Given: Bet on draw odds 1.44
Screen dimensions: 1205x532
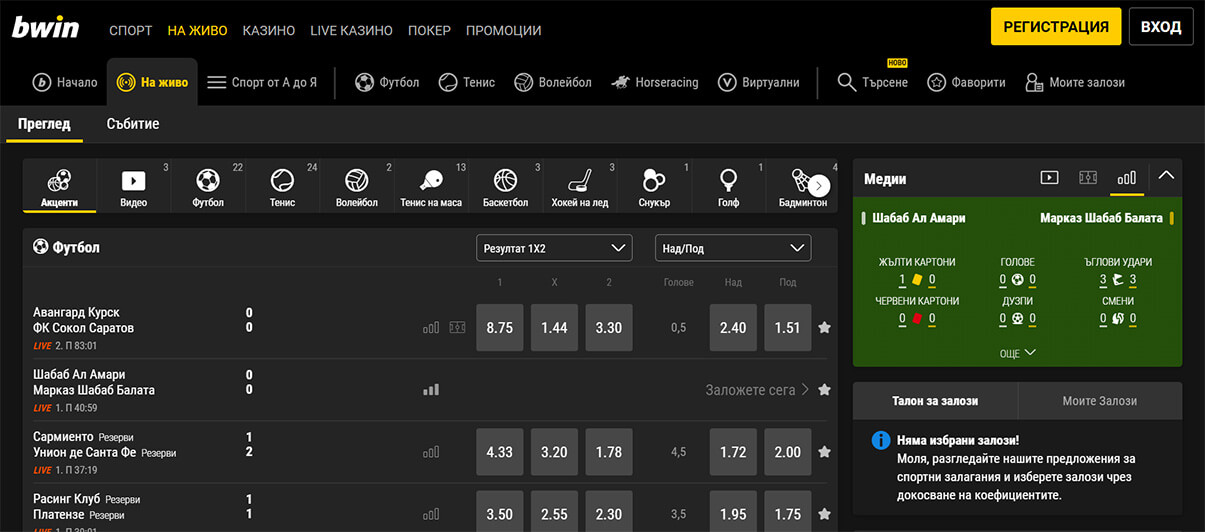Looking at the screenshot, I should tap(554, 327).
